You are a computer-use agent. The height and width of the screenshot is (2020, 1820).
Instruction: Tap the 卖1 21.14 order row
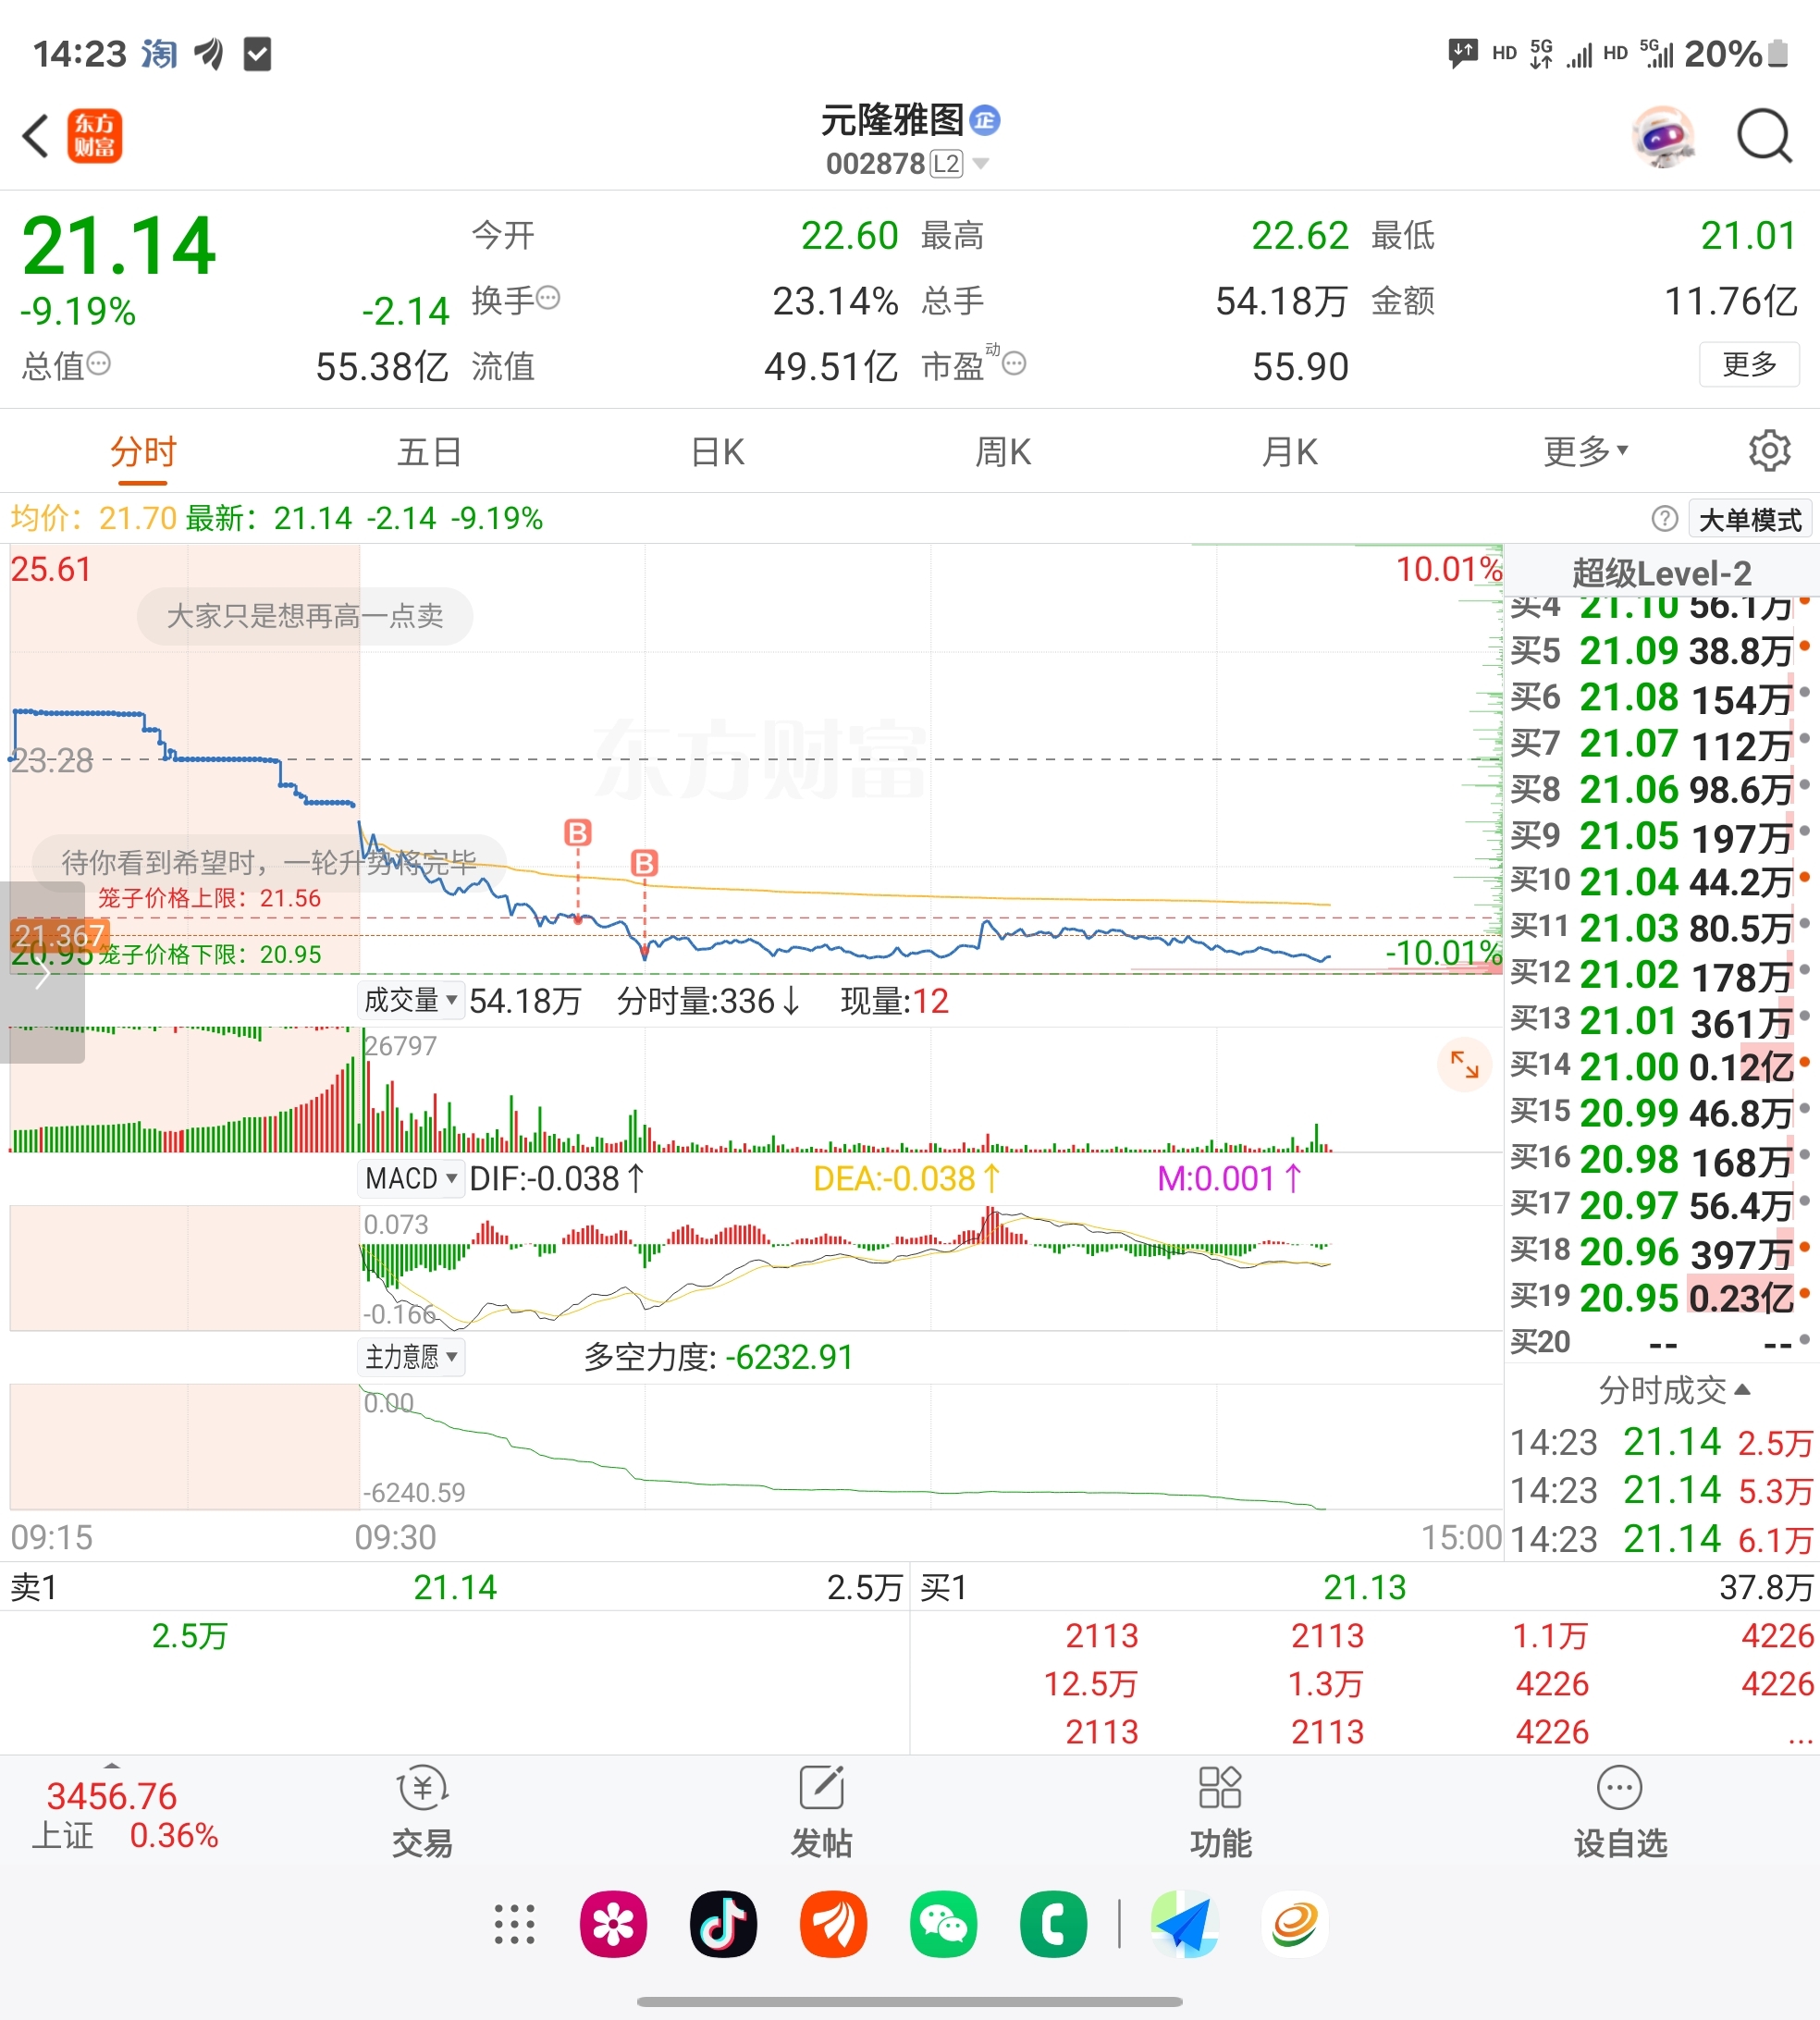point(455,1587)
